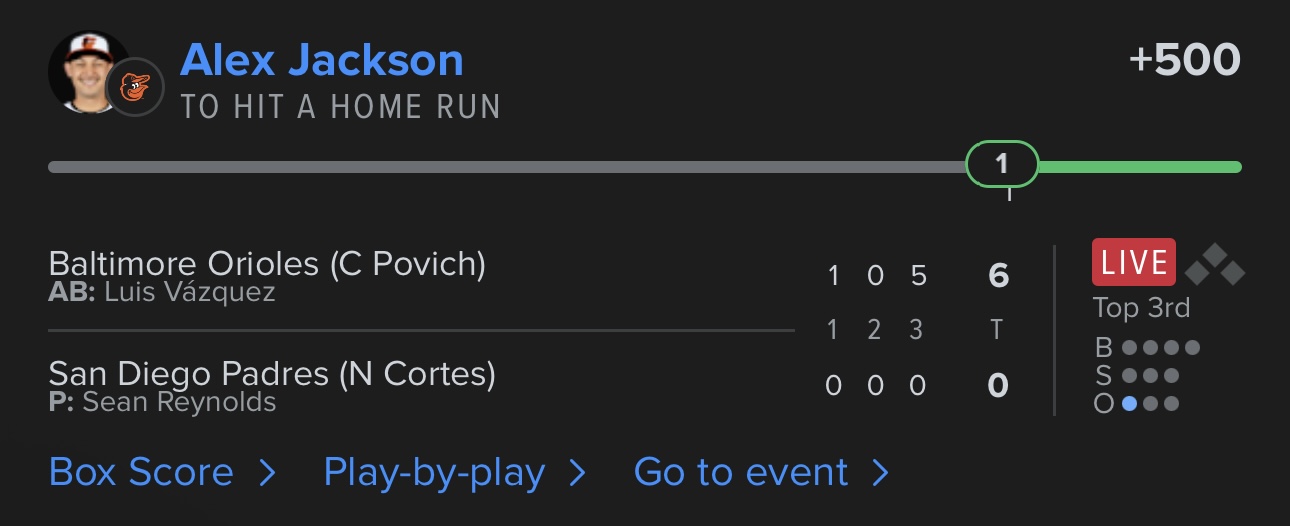1290x526 pixels.
Task: Click the strikes count indicator dots
Action: tap(1150, 376)
